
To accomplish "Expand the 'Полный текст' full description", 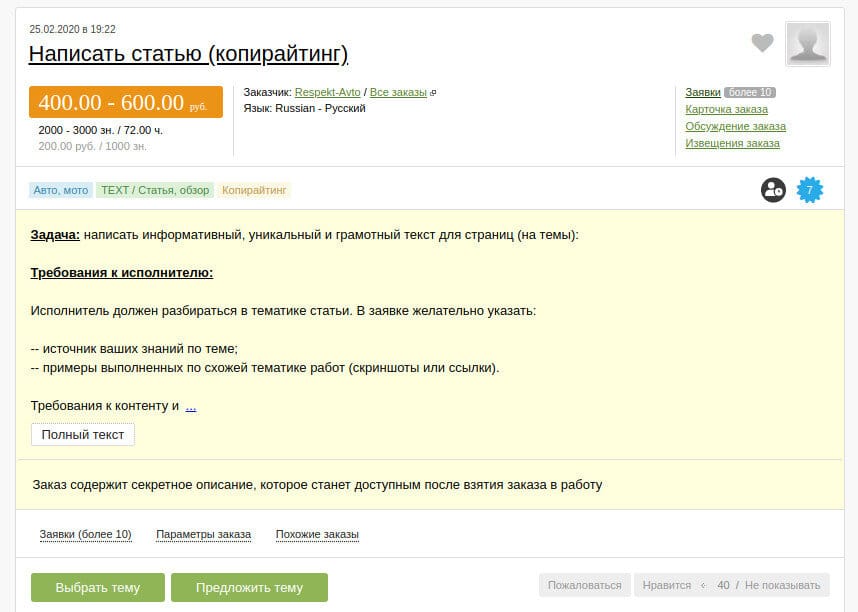I will pyautogui.click(x=83, y=435).
